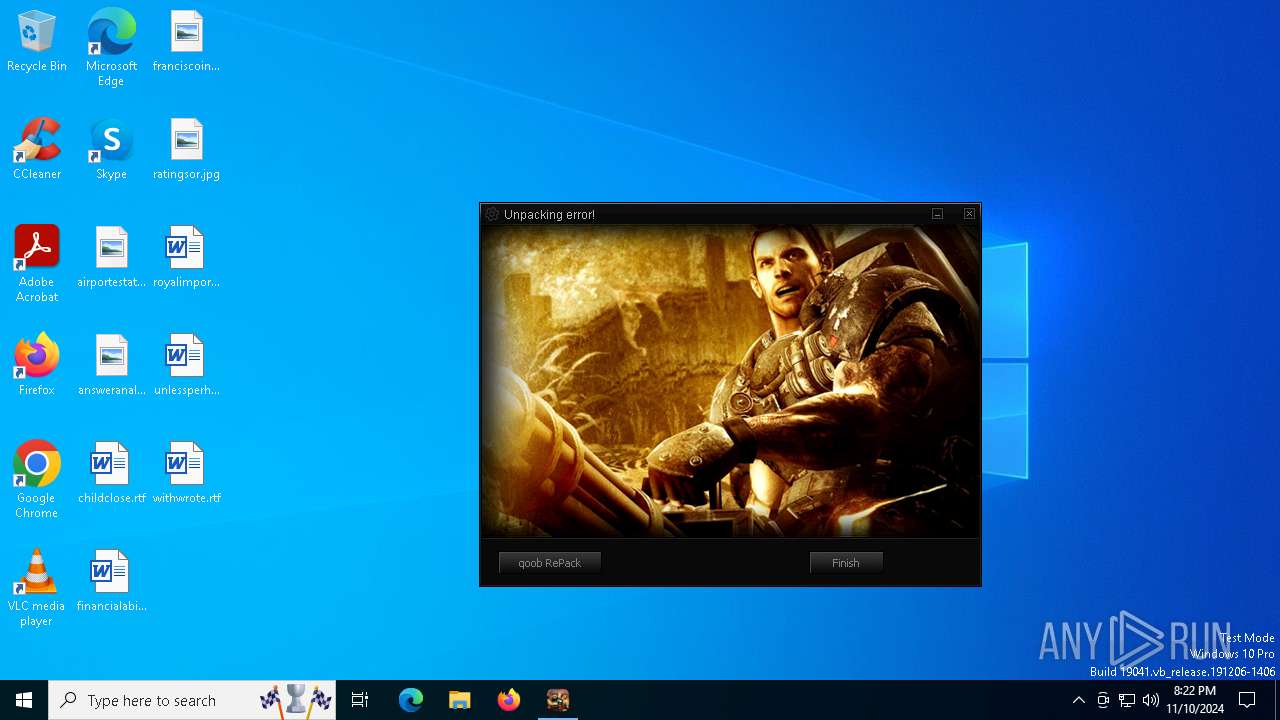Select the childclose.rtf document
This screenshot has height=720, width=1280.
[111, 474]
